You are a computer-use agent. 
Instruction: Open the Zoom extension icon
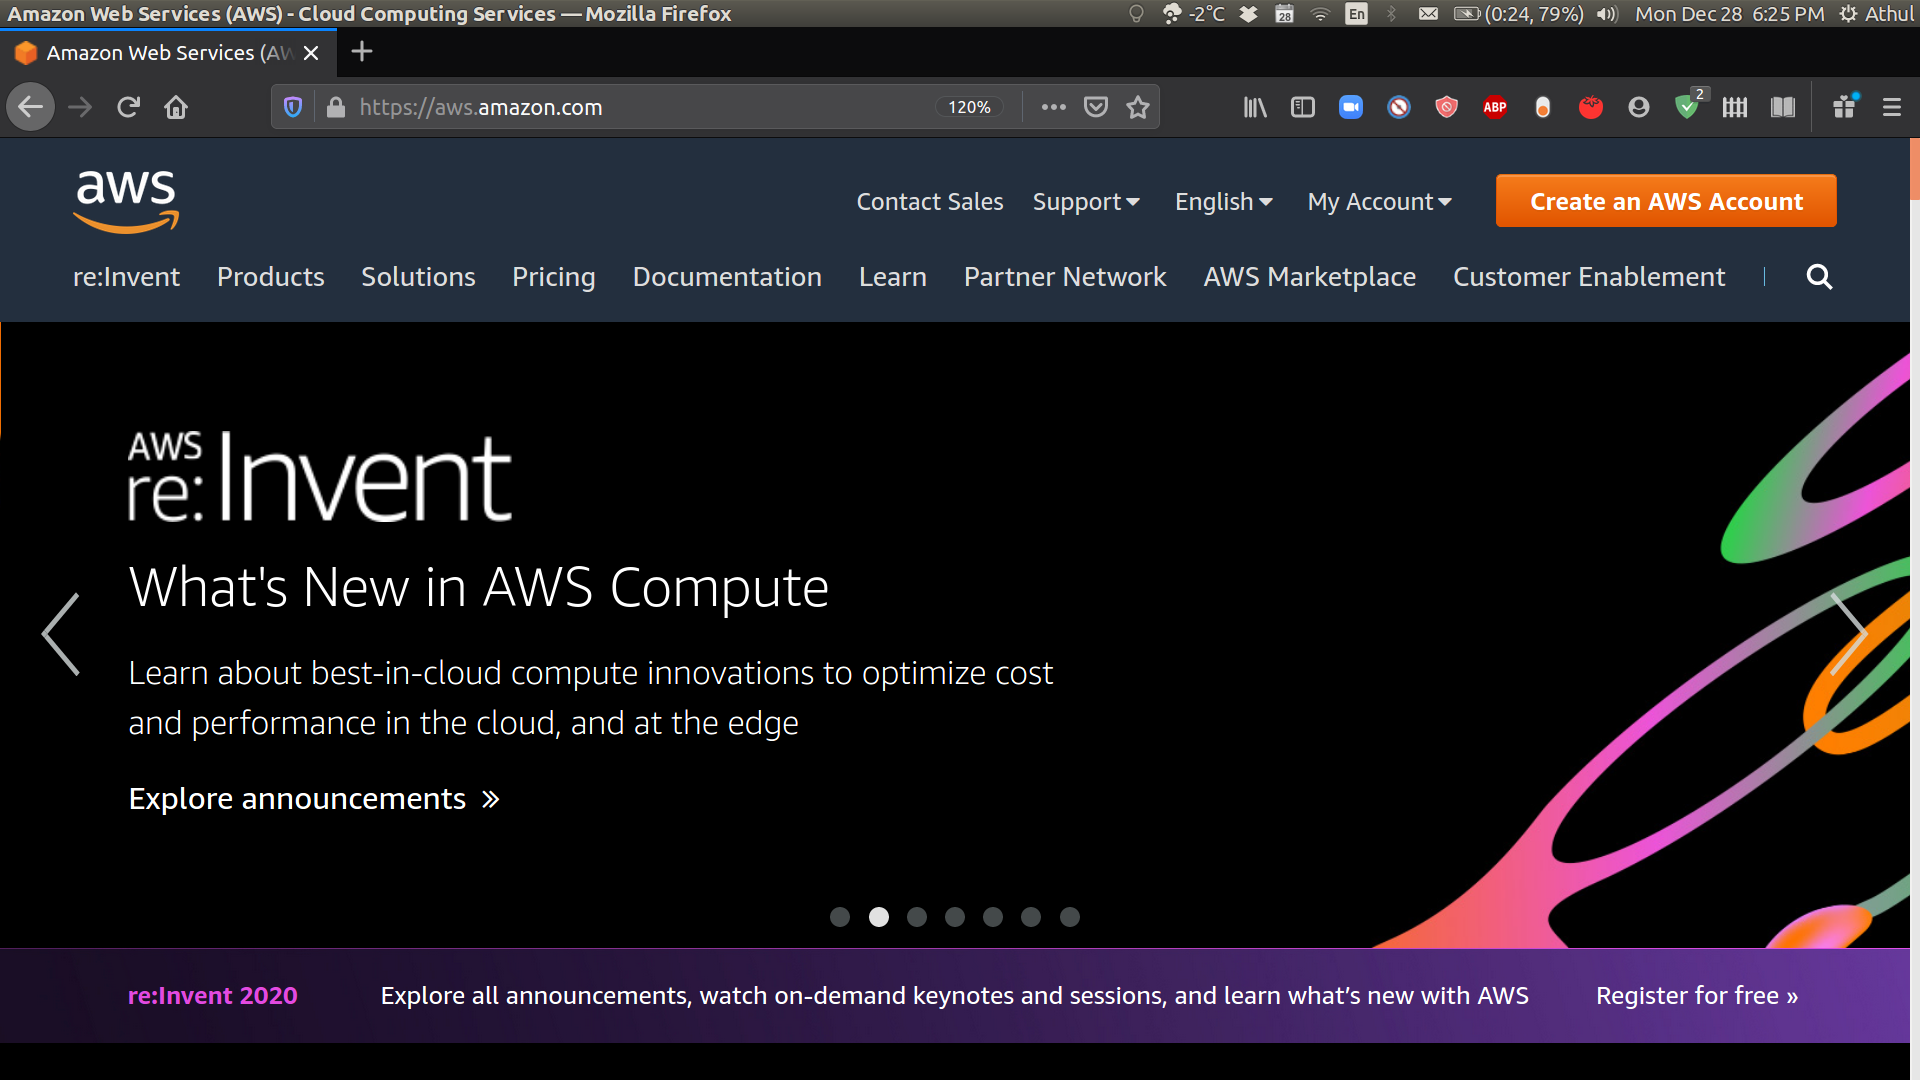point(1351,107)
